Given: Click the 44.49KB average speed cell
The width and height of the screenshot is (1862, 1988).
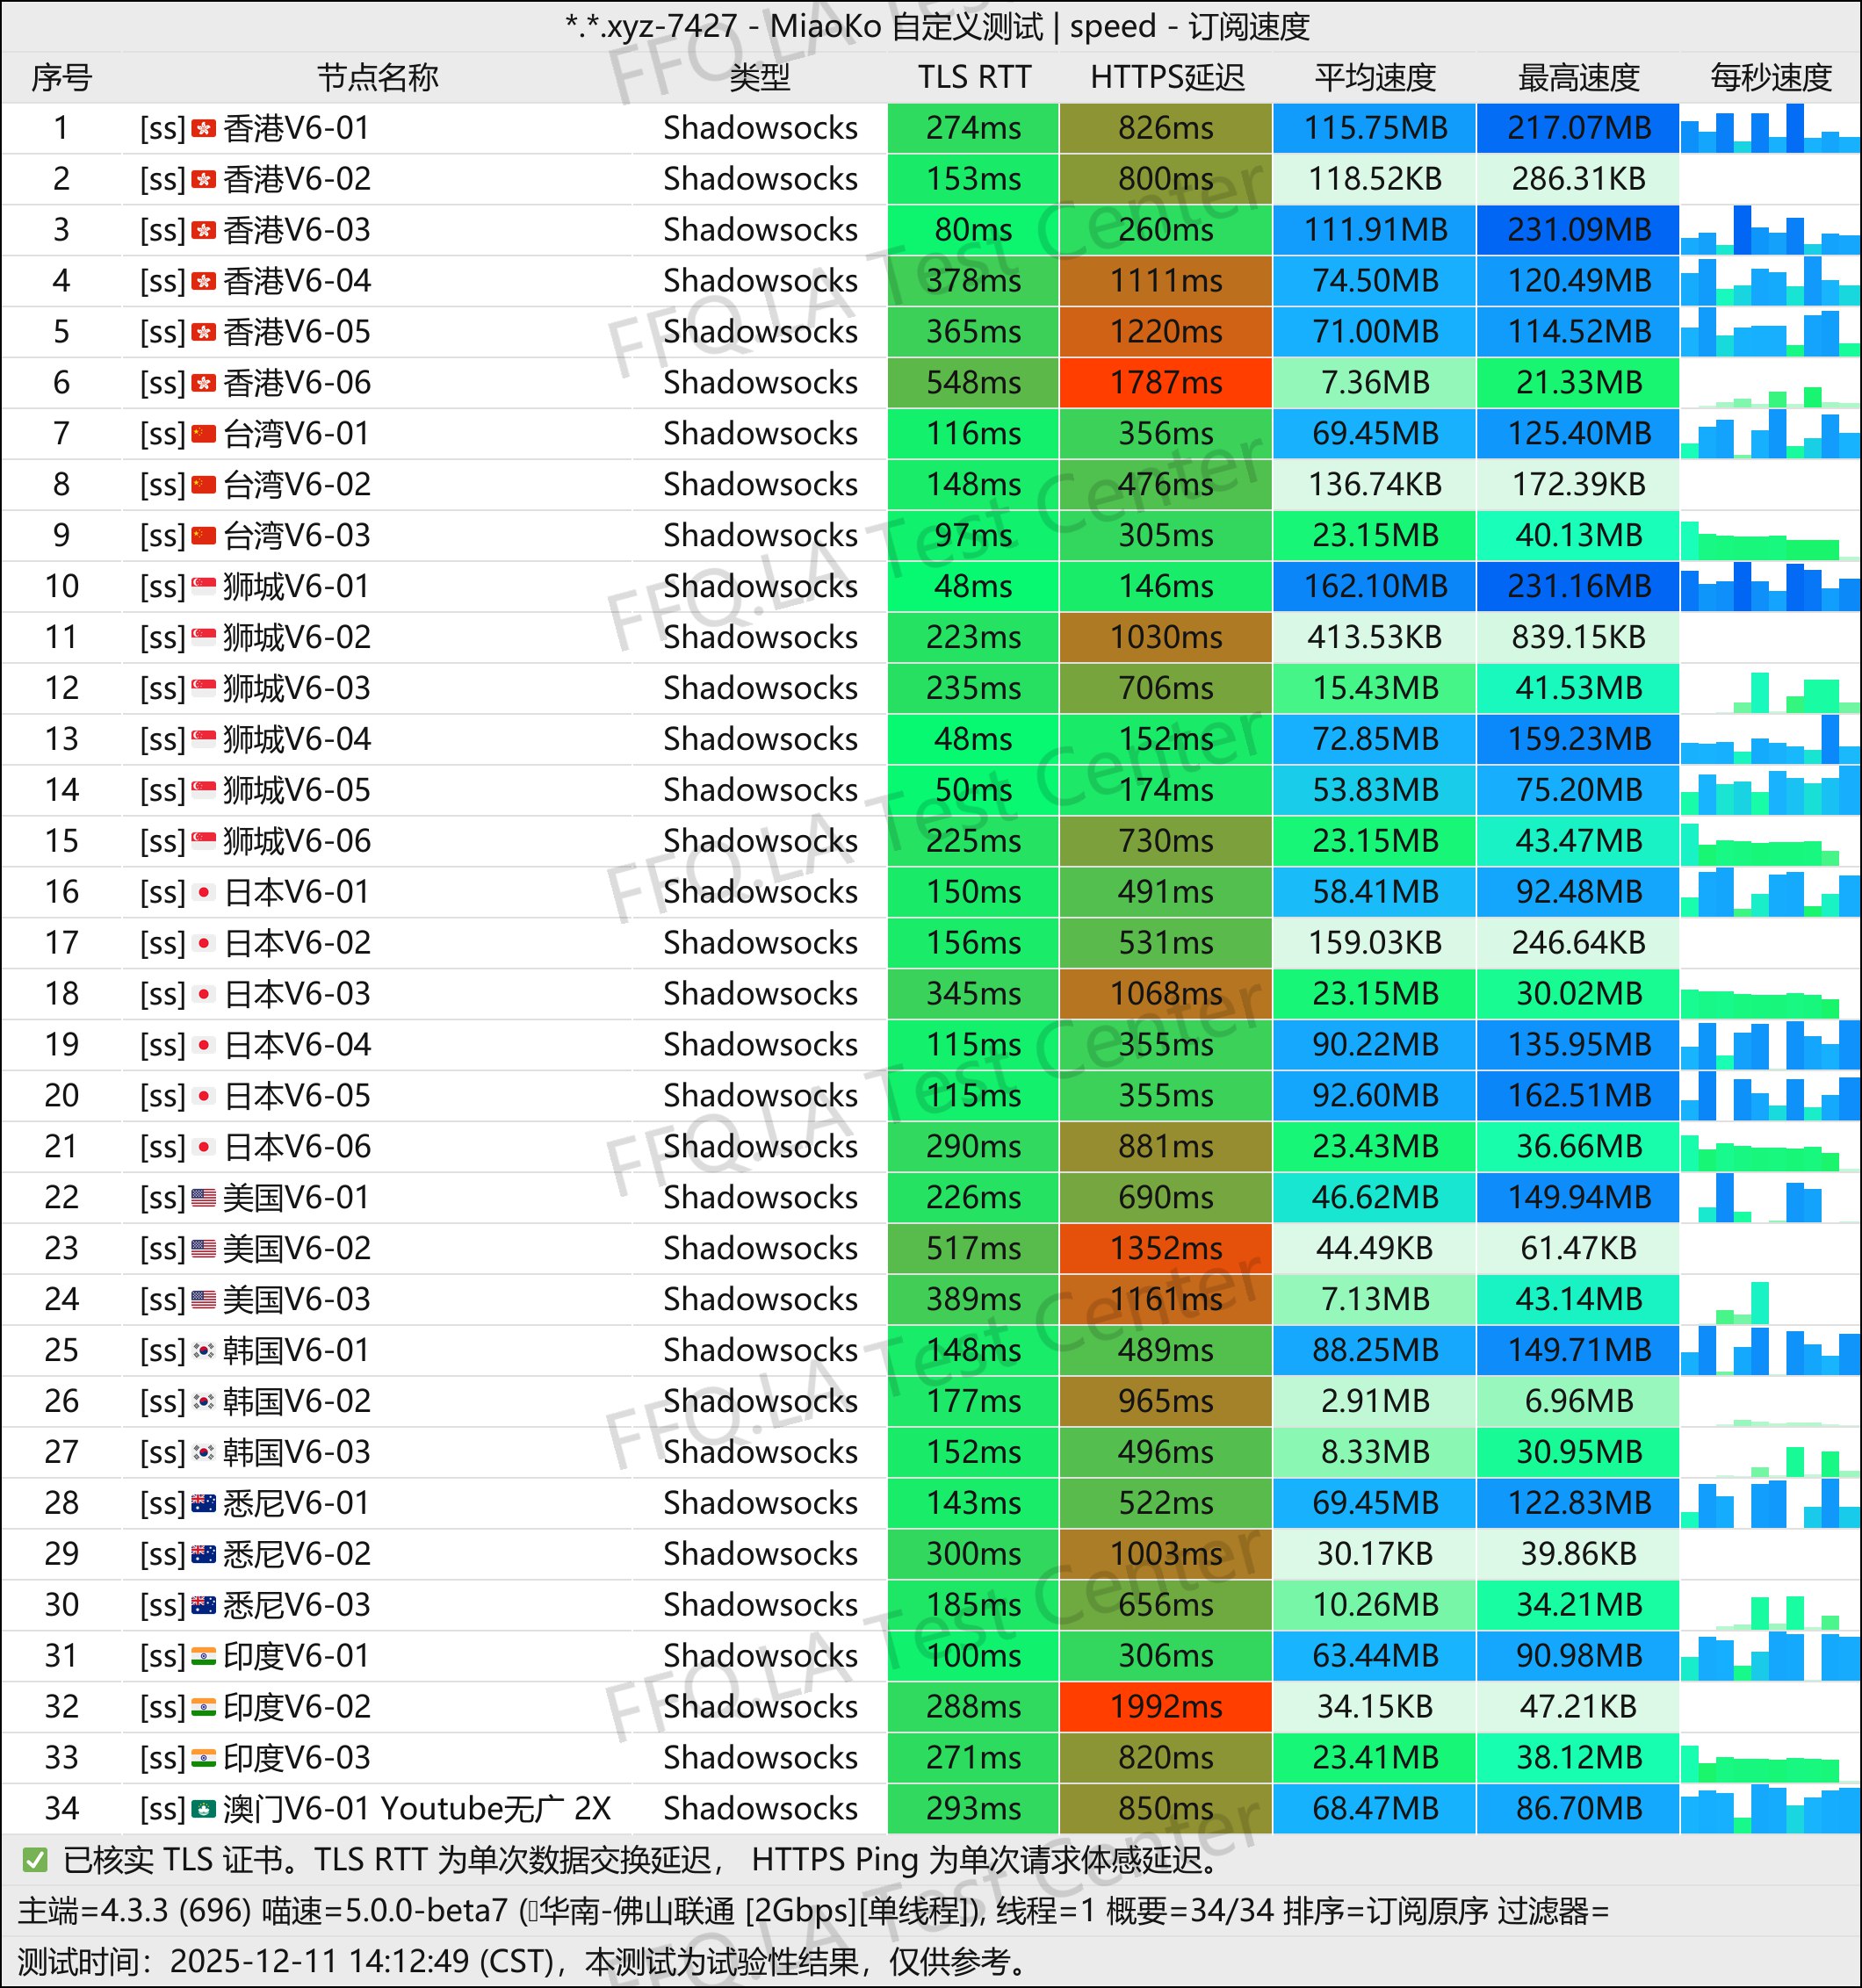Looking at the screenshot, I should (x=1375, y=1248).
